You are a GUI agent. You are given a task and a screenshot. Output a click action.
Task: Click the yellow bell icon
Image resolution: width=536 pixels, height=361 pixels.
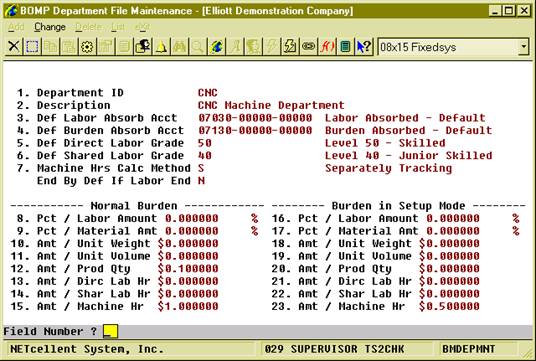coord(161,46)
